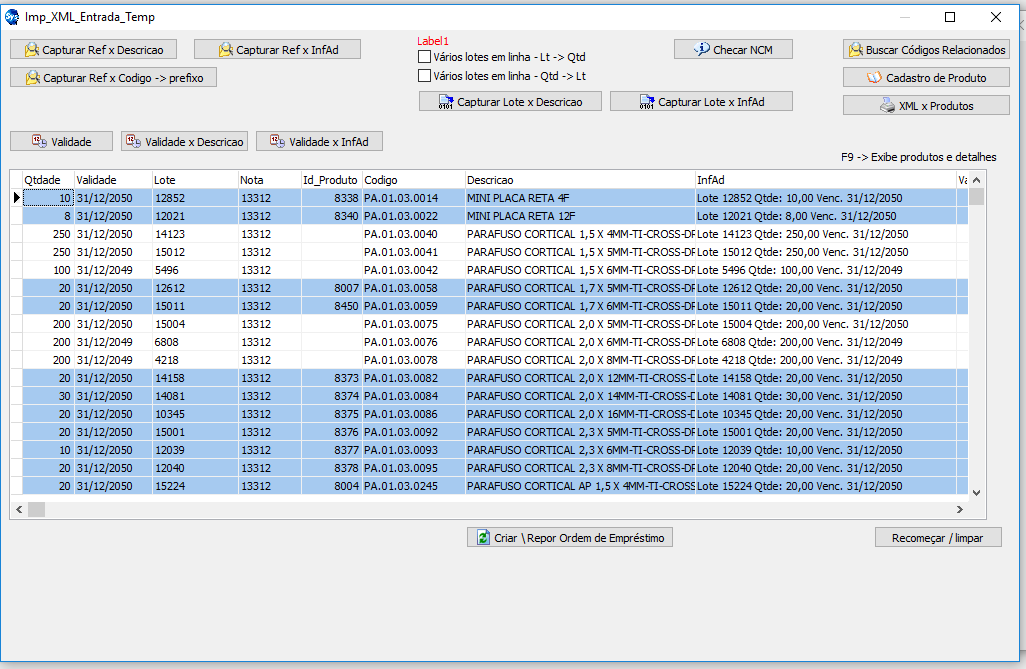Click green icon on Criar \ Repor Ordem
This screenshot has height=669, width=1026.
(483, 538)
